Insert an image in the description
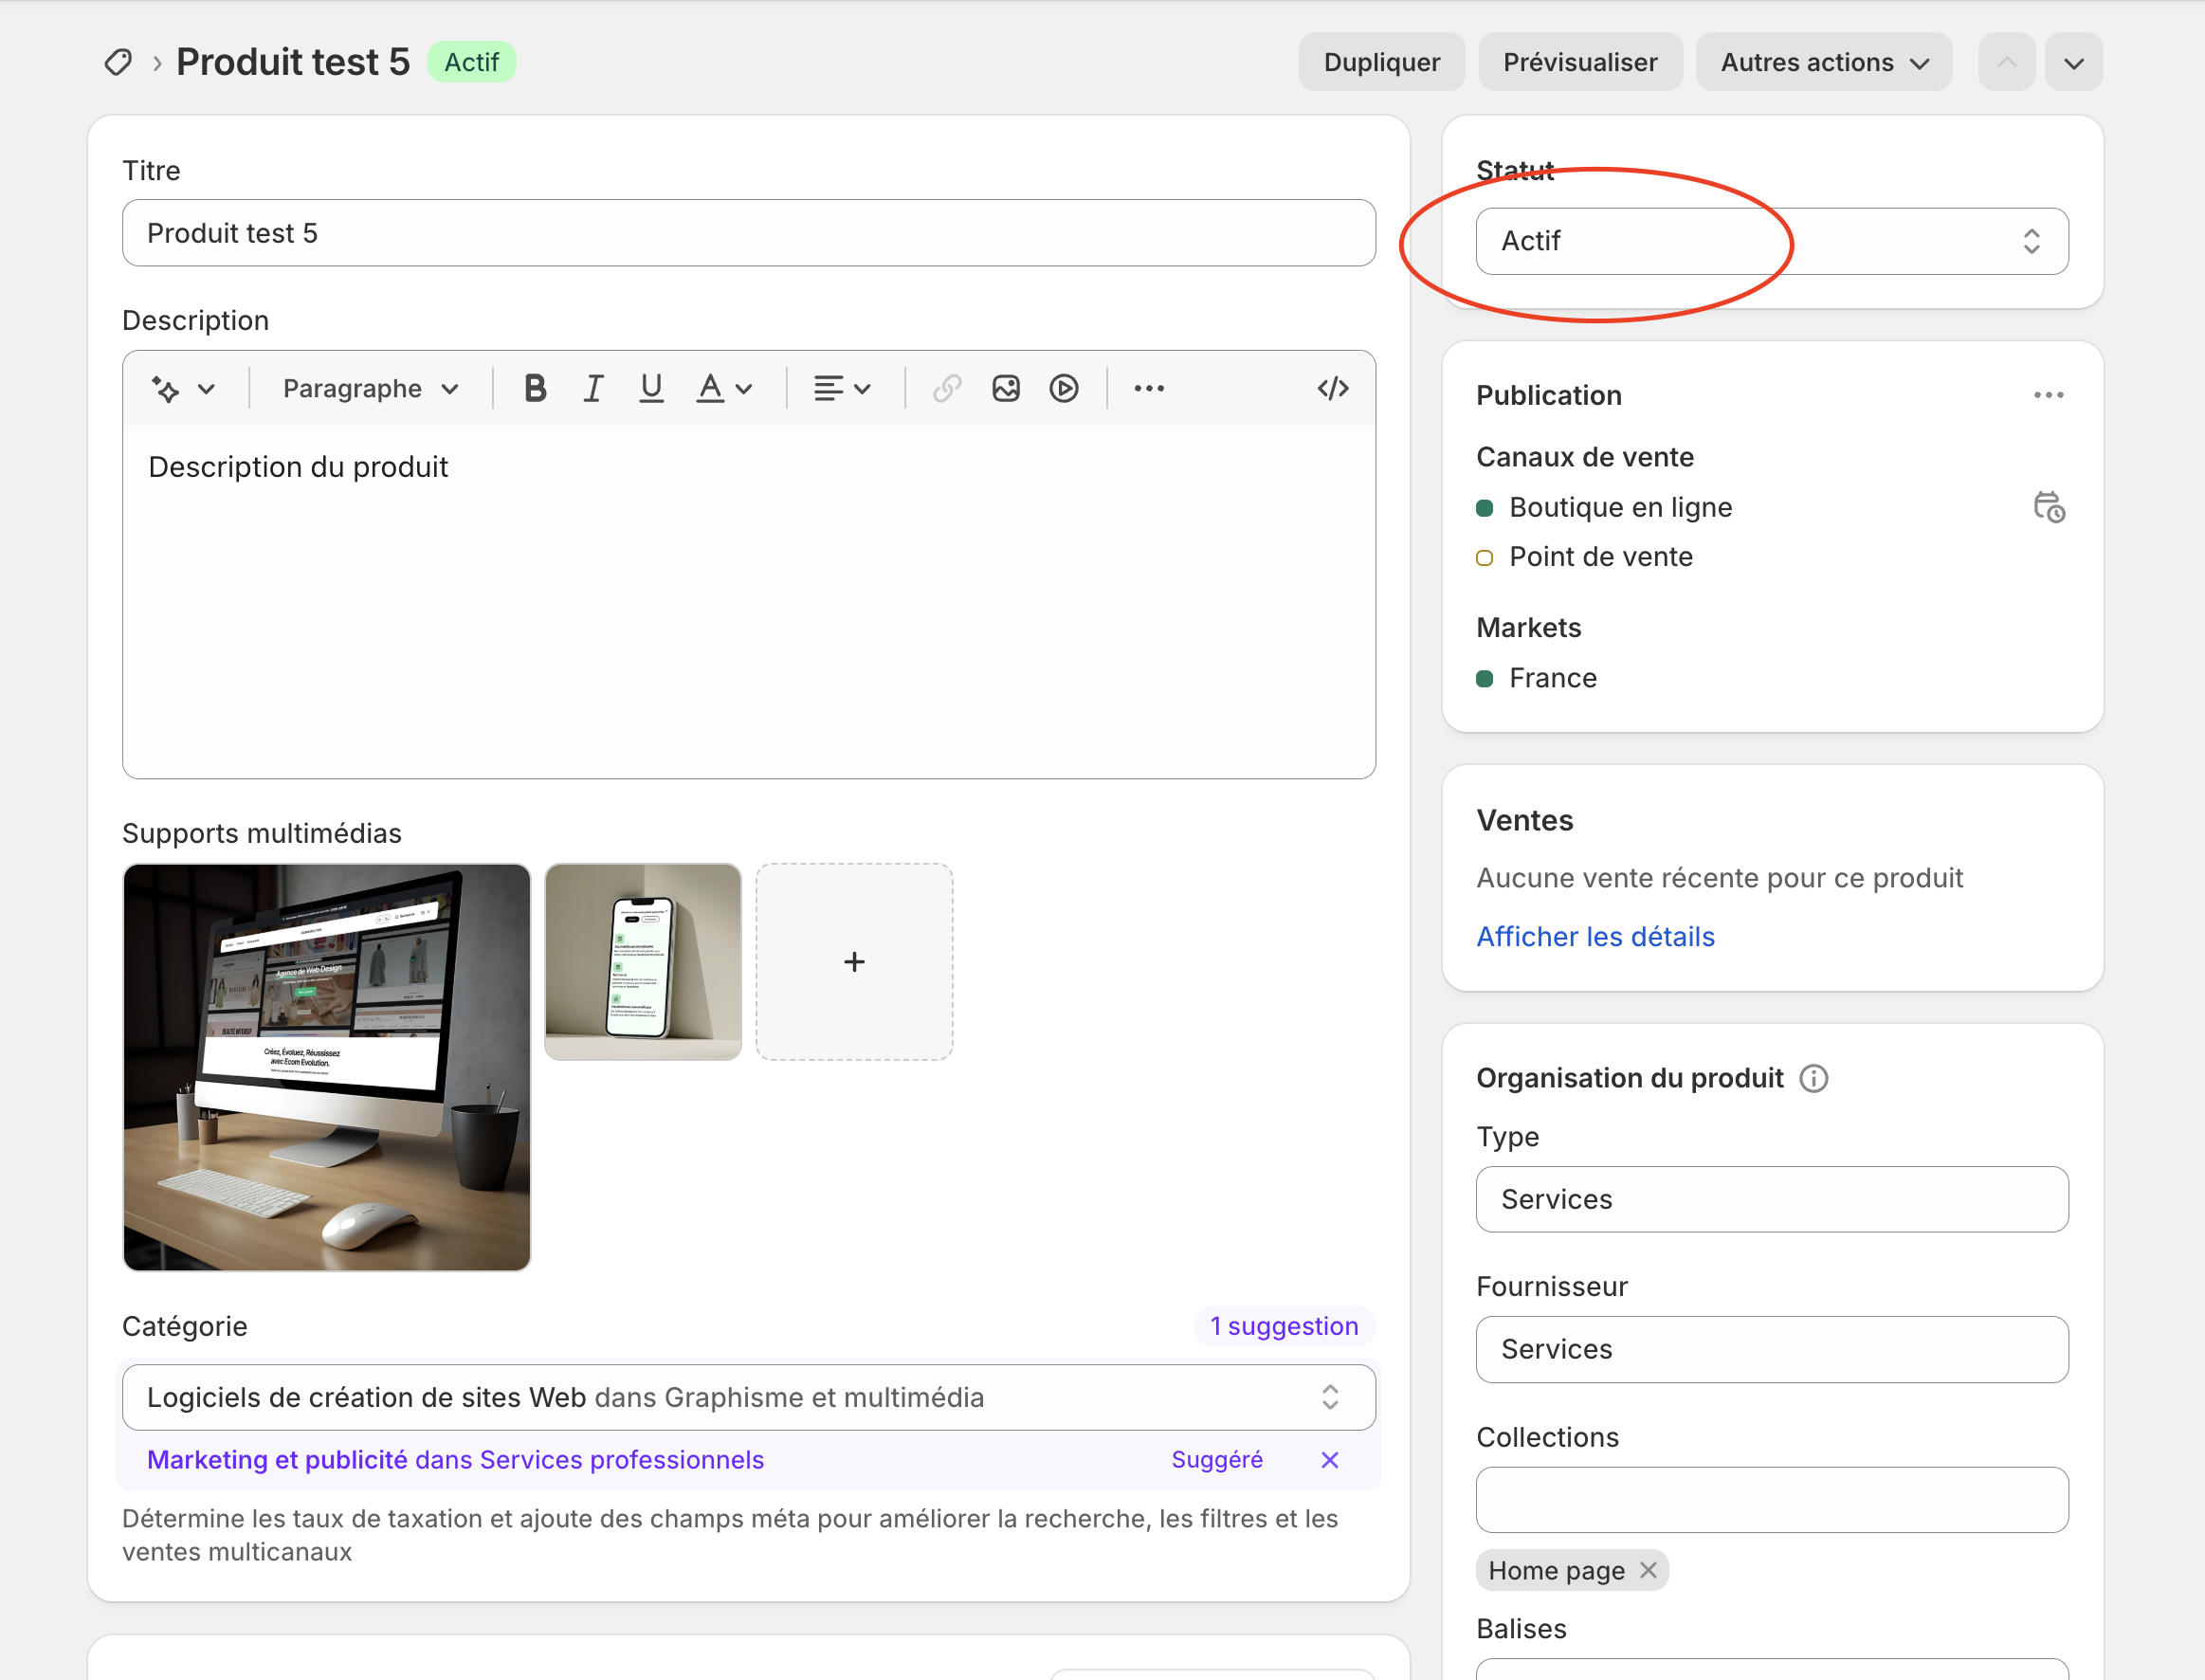The image size is (2205, 1680). click(1005, 388)
